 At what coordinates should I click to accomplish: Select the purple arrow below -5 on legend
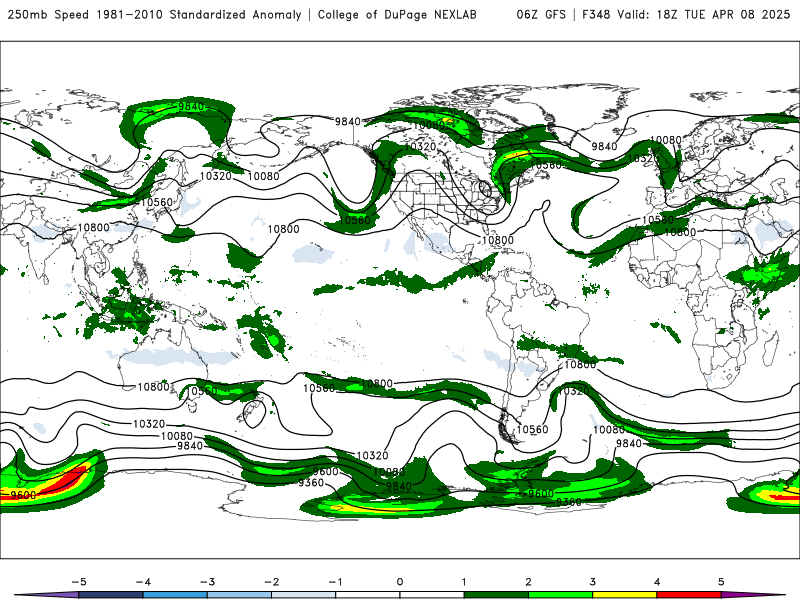46,595
